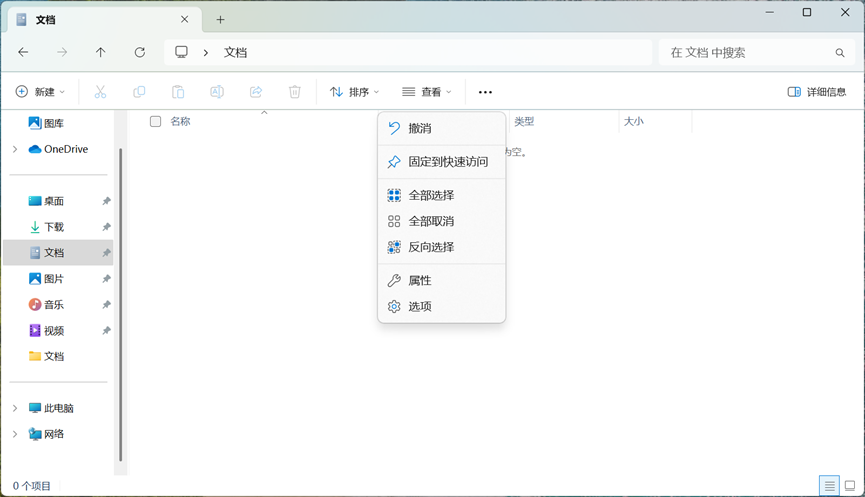Image resolution: width=865 pixels, height=497 pixels.
Task: Open the 排序 sort dropdown
Action: point(355,92)
